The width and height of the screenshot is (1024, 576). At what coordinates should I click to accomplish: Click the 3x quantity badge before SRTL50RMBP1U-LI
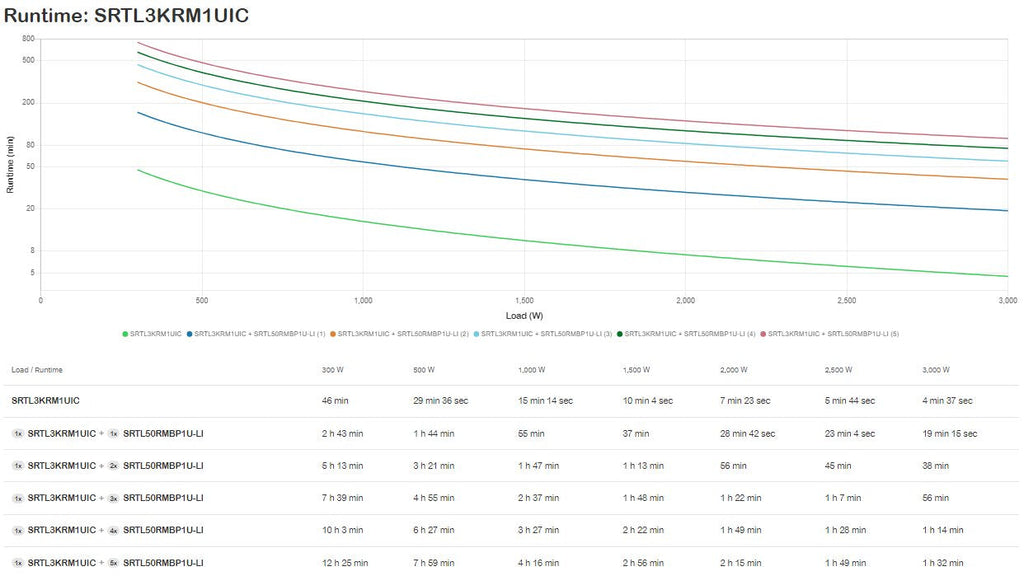[x=113, y=498]
